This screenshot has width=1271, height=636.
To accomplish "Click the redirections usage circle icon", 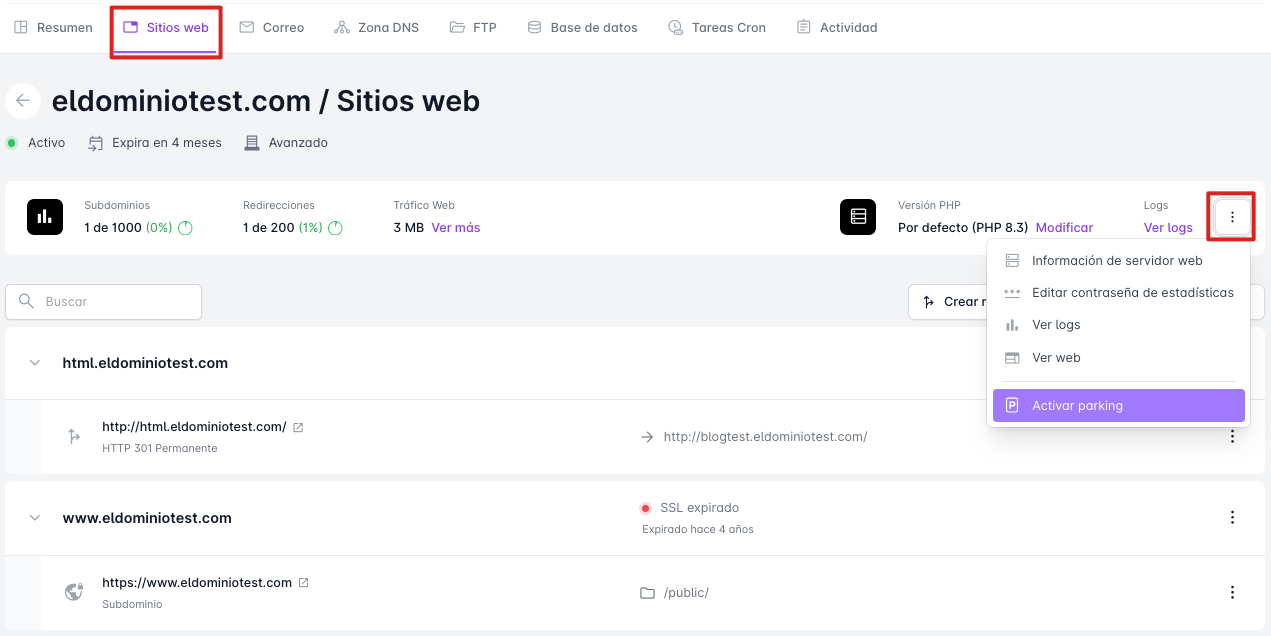I will (335, 228).
